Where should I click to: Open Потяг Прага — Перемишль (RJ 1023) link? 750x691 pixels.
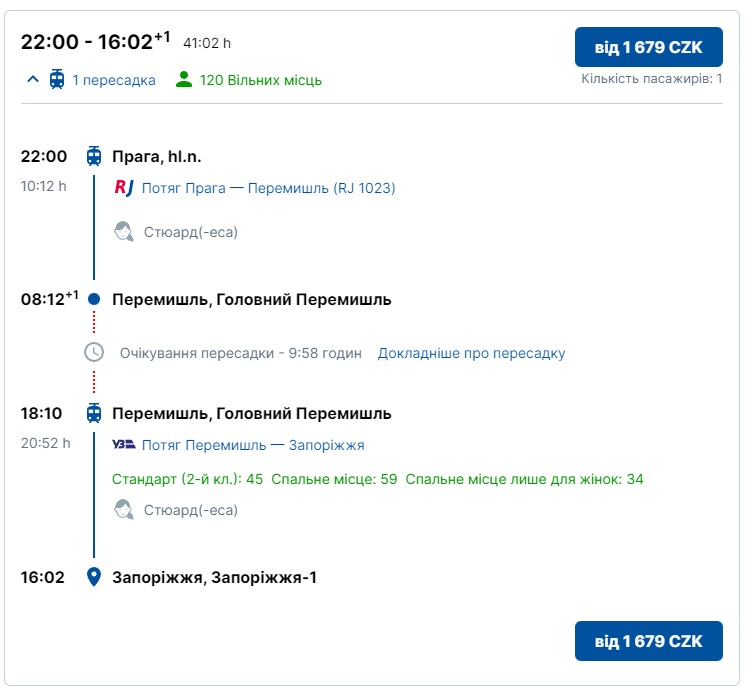click(268, 187)
